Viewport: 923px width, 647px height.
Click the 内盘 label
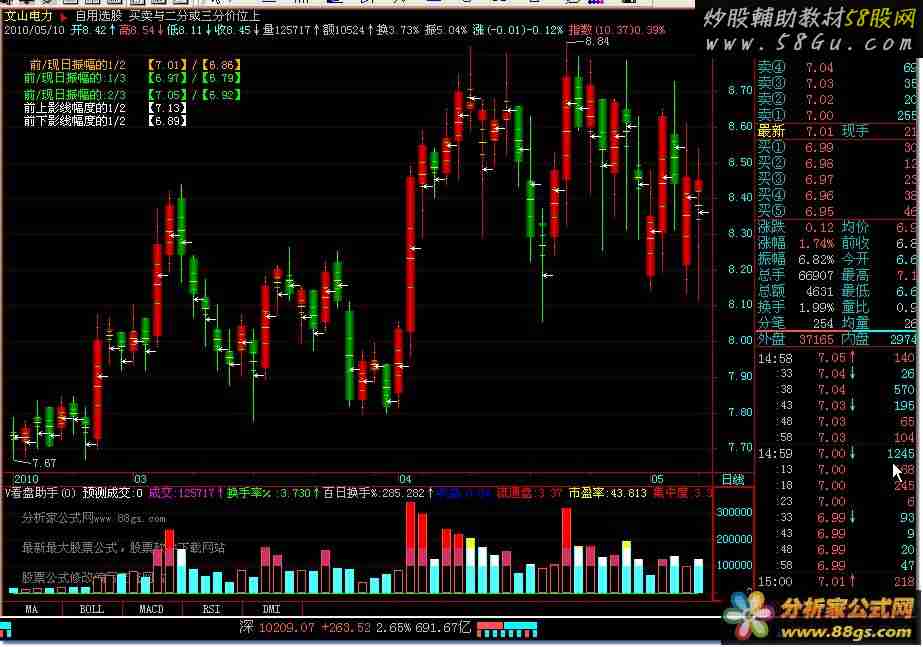(855, 339)
